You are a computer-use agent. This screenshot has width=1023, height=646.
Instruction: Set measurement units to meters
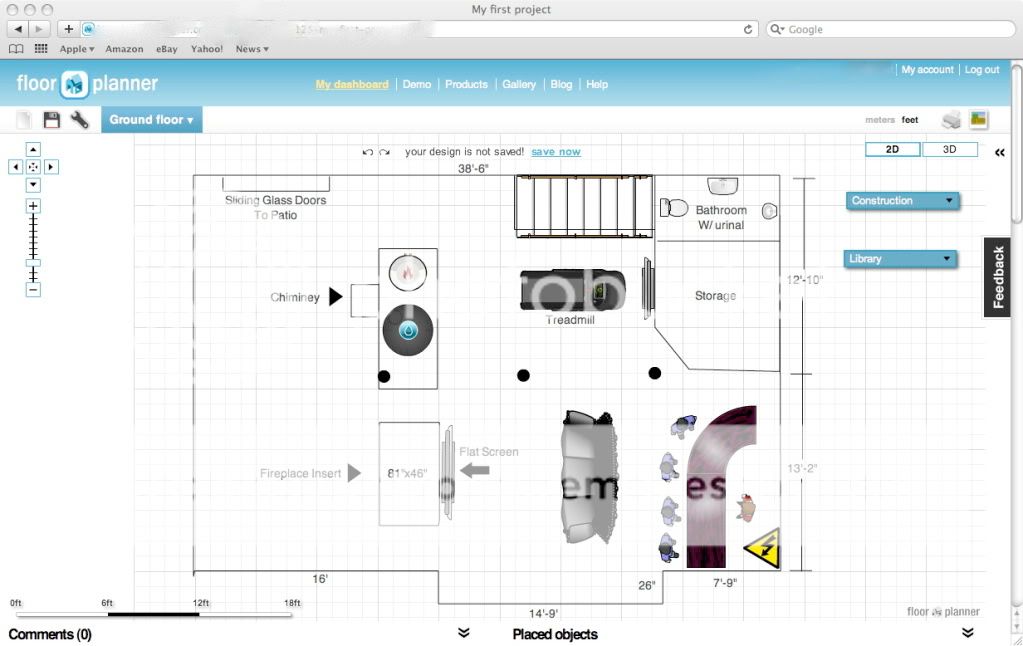pos(880,120)
